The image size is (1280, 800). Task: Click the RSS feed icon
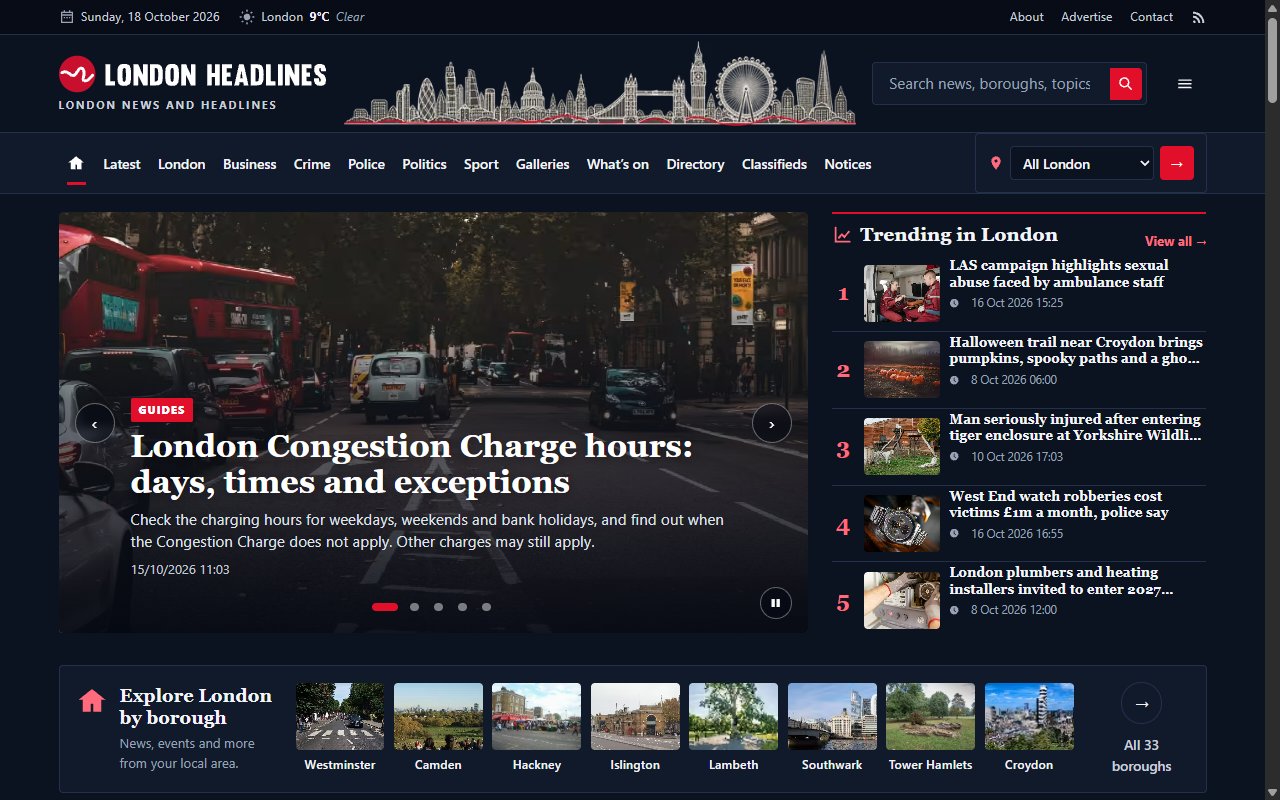tap(1198, 17)
